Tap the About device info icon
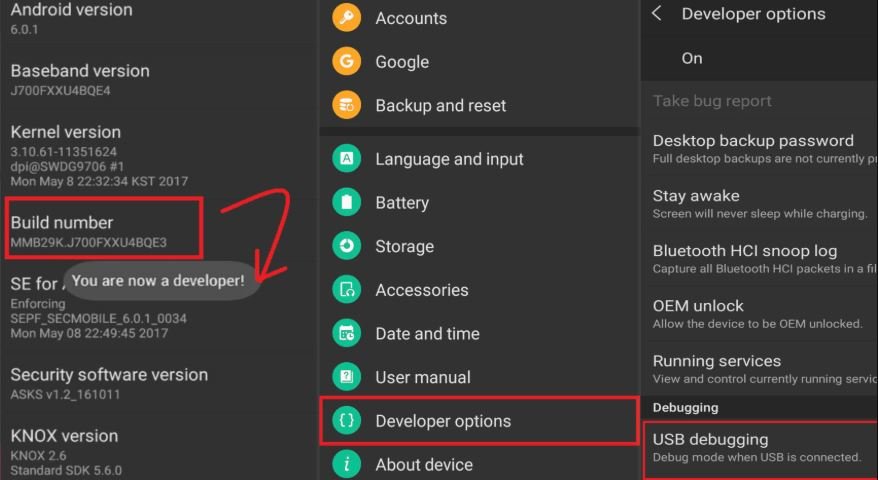Viewport: 878px width, 480px height. (x=347, y=464)
